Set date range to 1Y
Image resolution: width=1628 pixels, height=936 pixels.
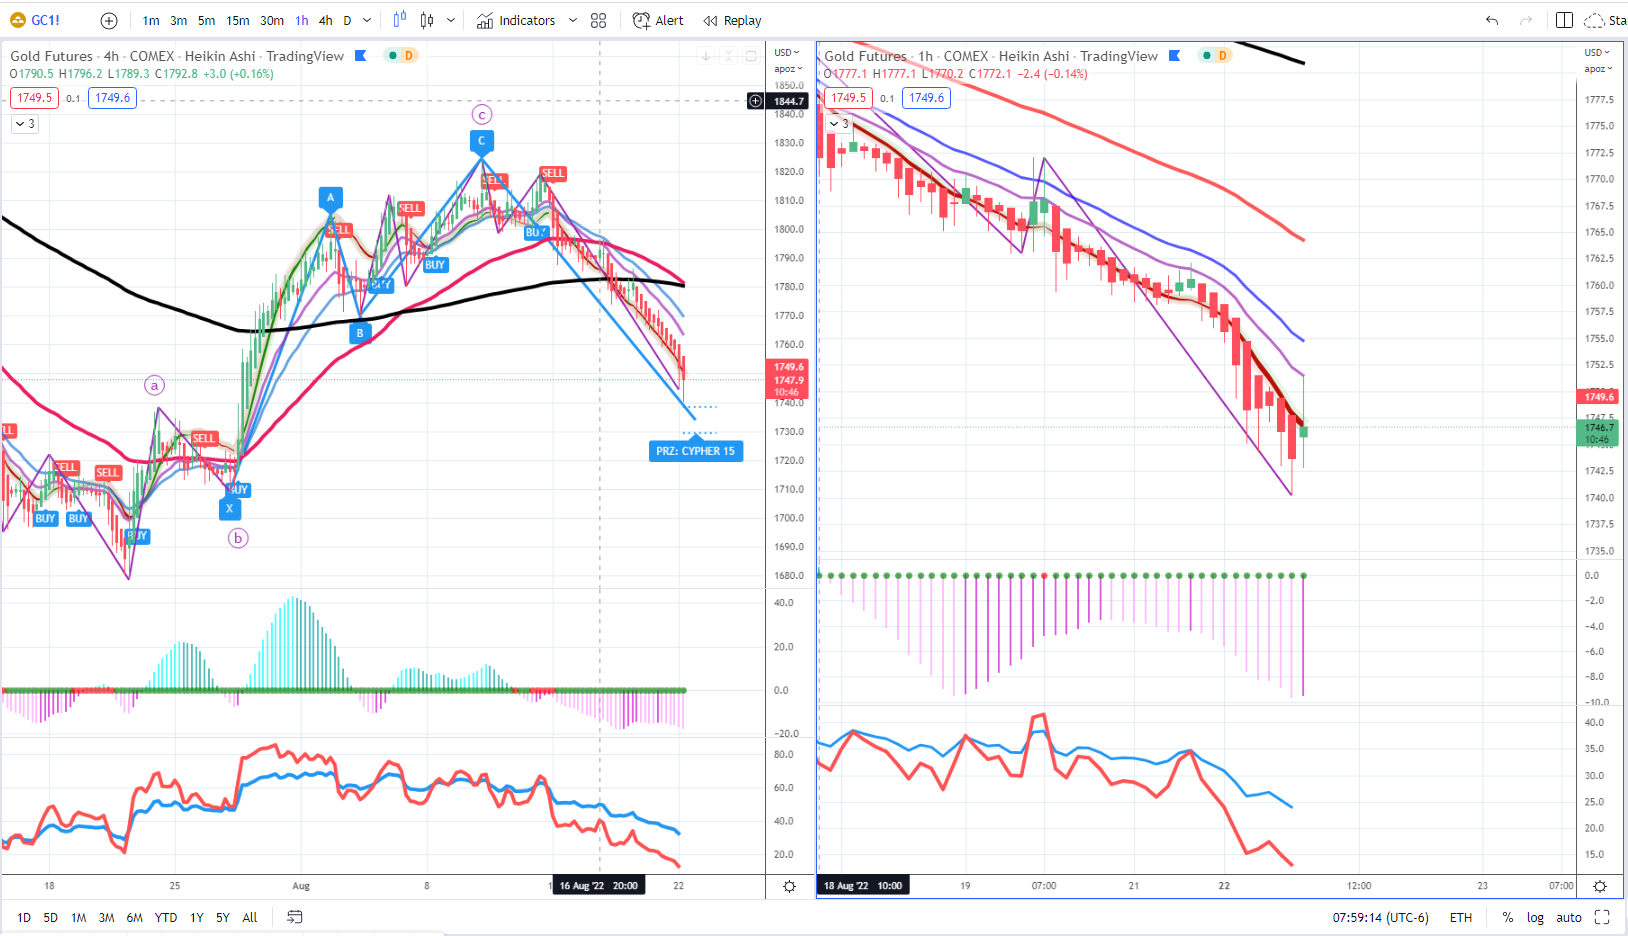197,917
